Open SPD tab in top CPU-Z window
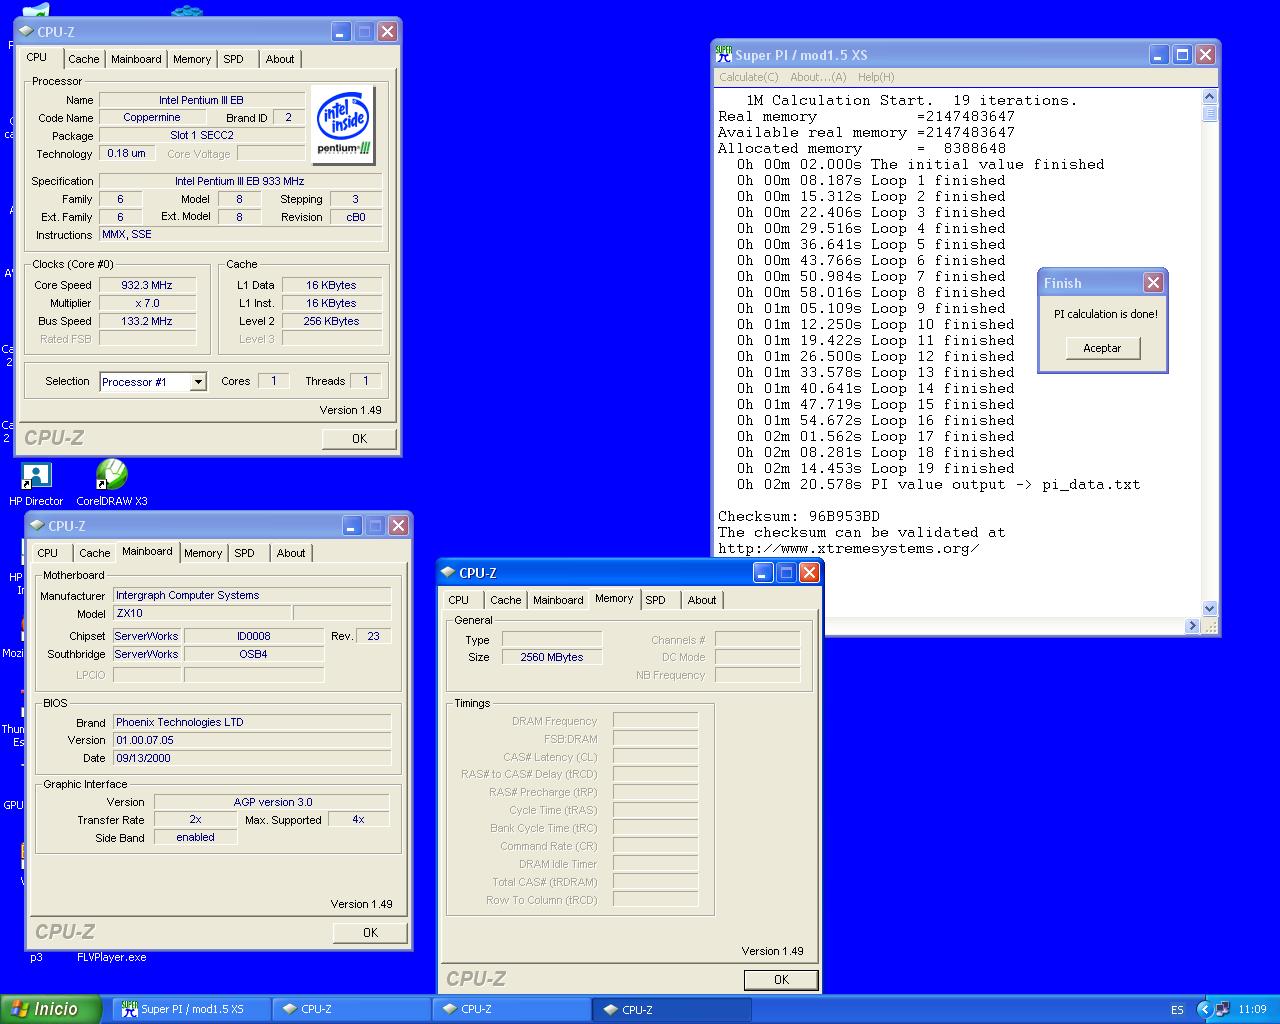The height and width of the screenshot is (1024, 1280). pyautogui.click(x=233, y=59)
